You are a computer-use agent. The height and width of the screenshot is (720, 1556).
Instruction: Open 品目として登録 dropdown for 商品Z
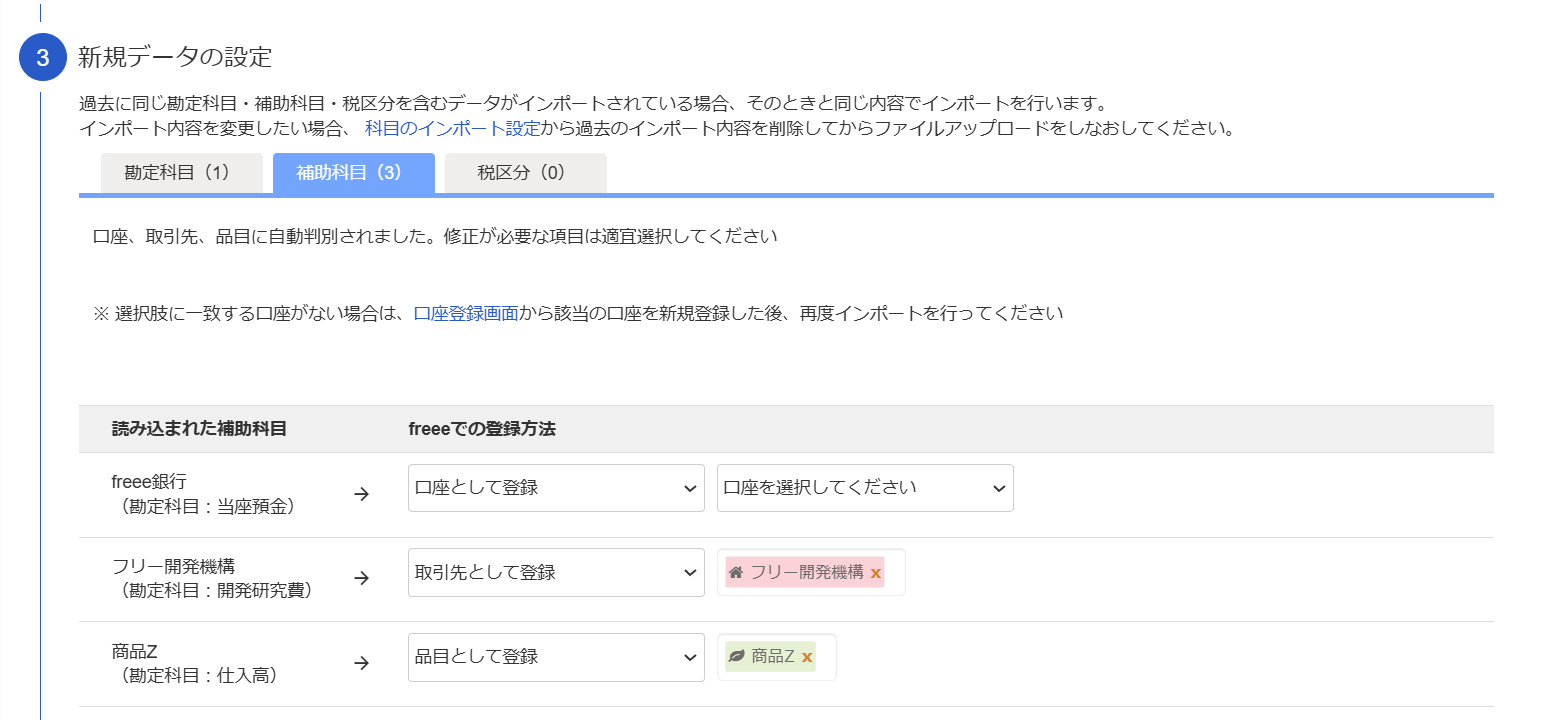click(x=556, y=657)
